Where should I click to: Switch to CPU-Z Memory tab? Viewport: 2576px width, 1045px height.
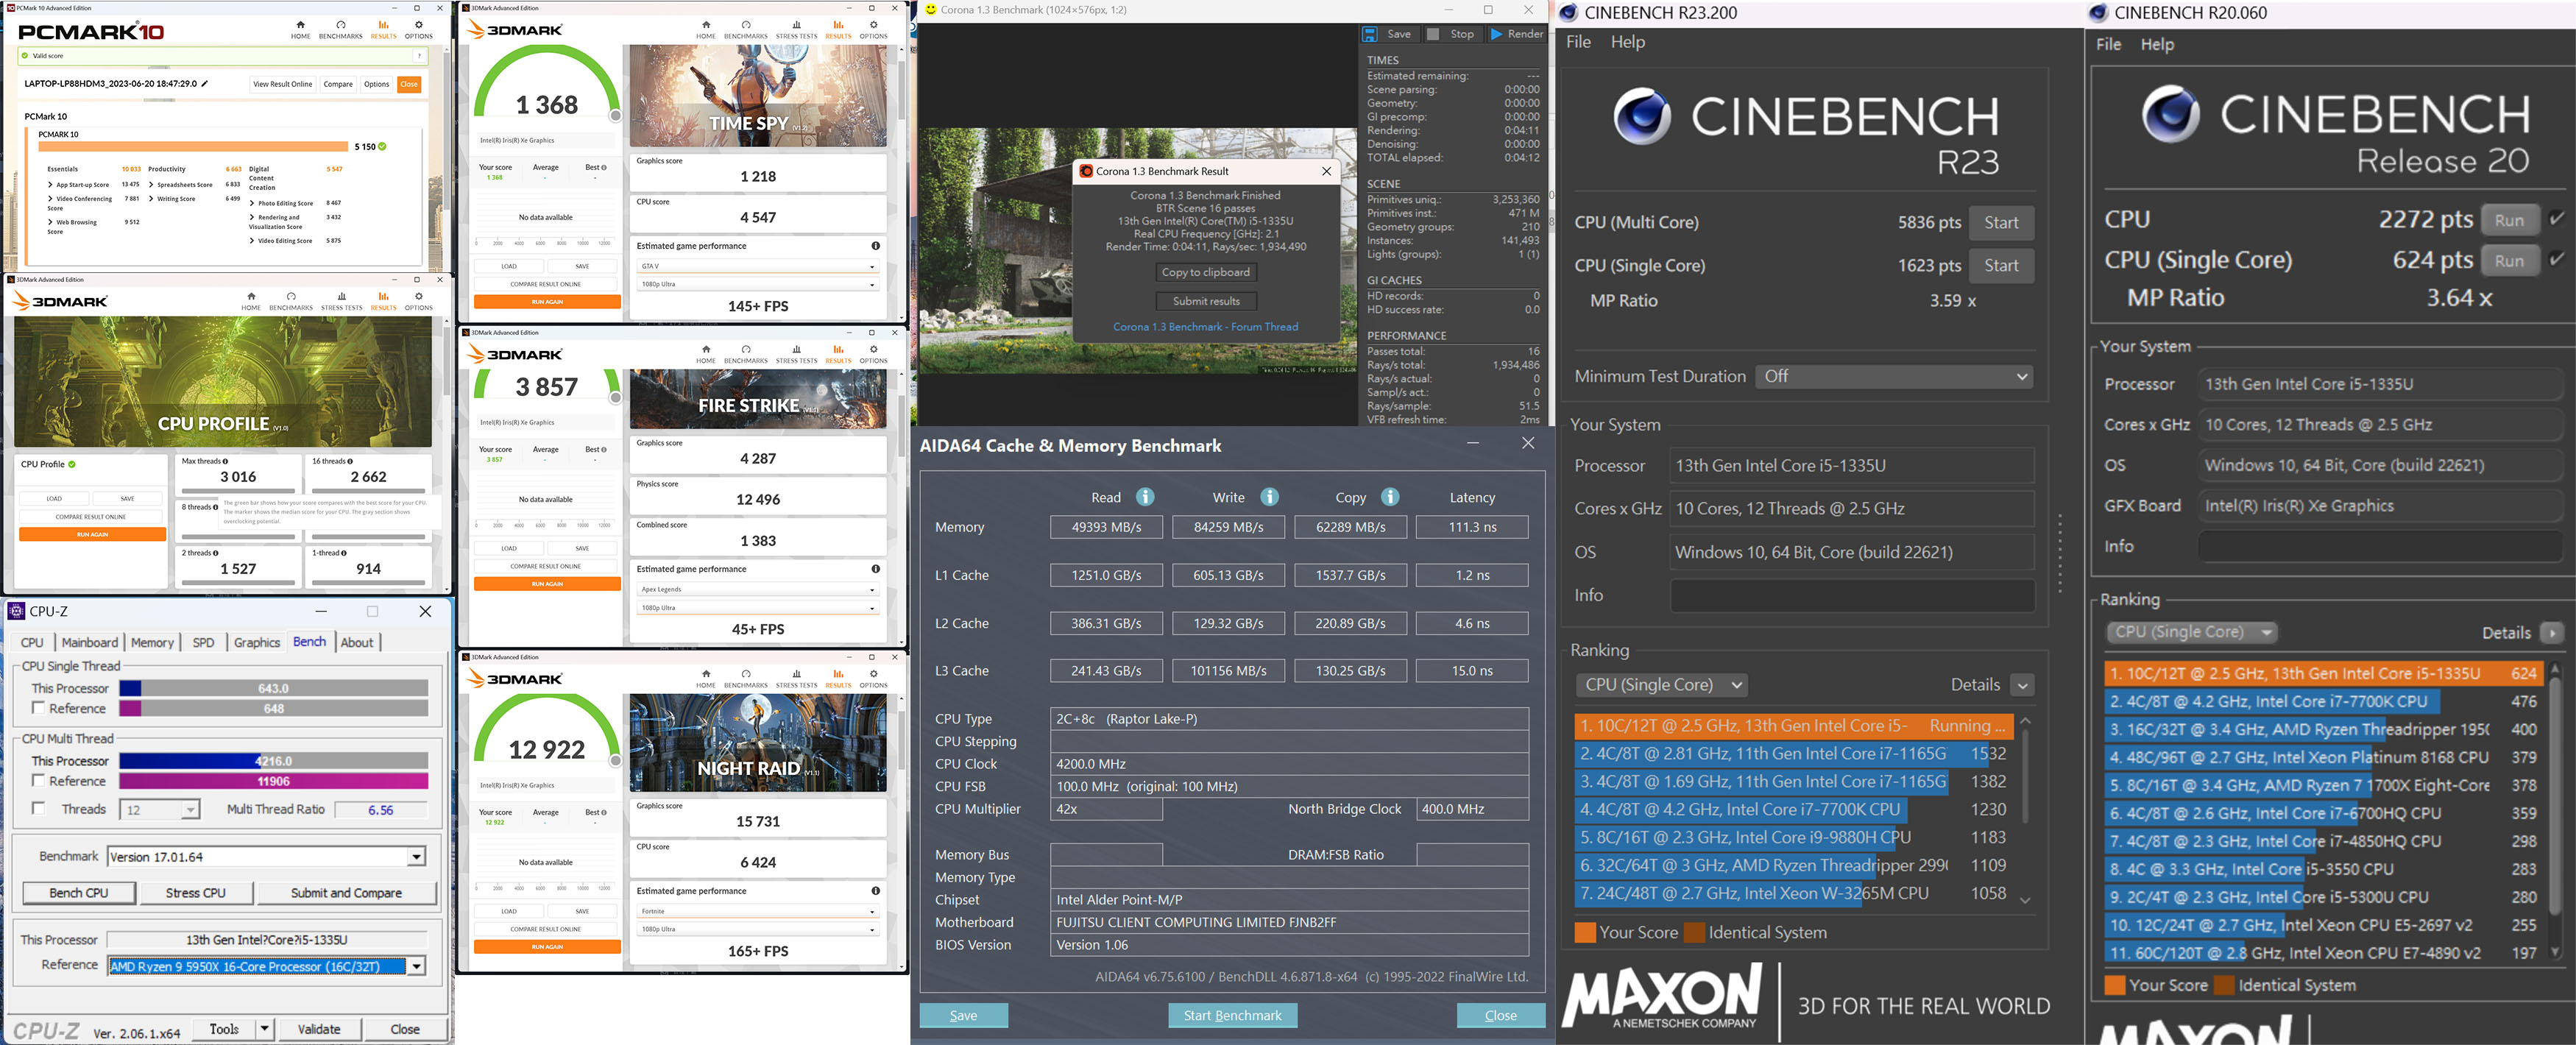[x=152, y=643]
